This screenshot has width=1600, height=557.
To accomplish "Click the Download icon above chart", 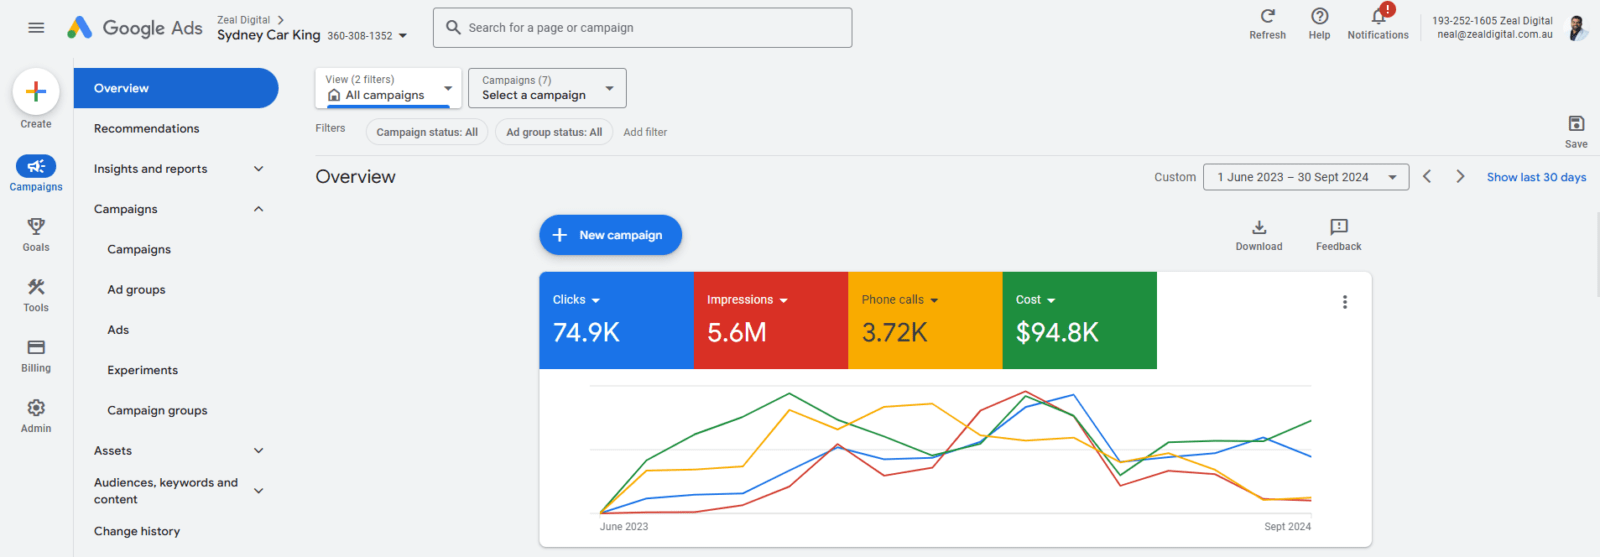I will 1259,227.
